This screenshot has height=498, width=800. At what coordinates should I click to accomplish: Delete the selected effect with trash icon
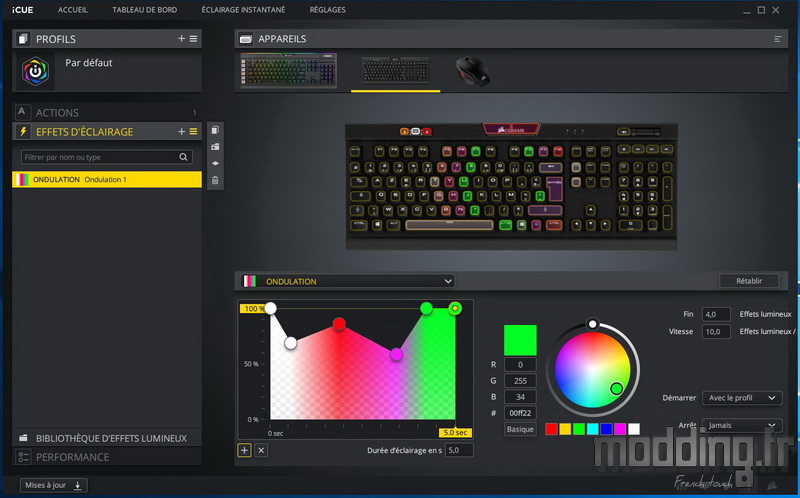(215, 180)
